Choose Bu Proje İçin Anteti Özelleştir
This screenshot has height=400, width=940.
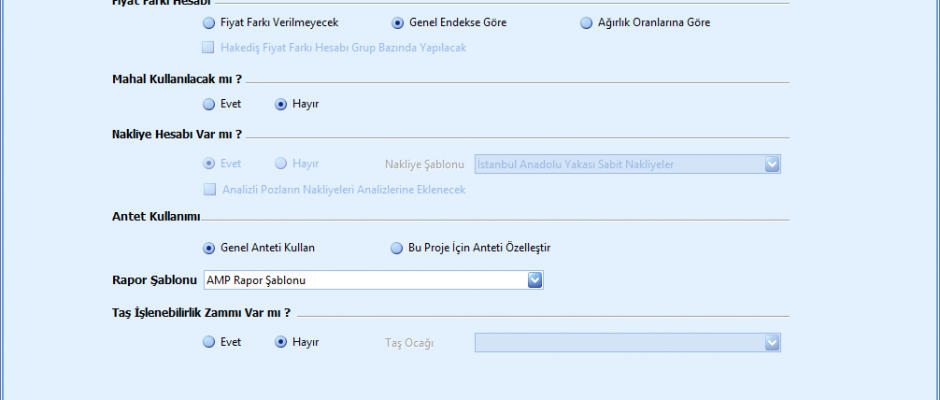coord(397,248)
